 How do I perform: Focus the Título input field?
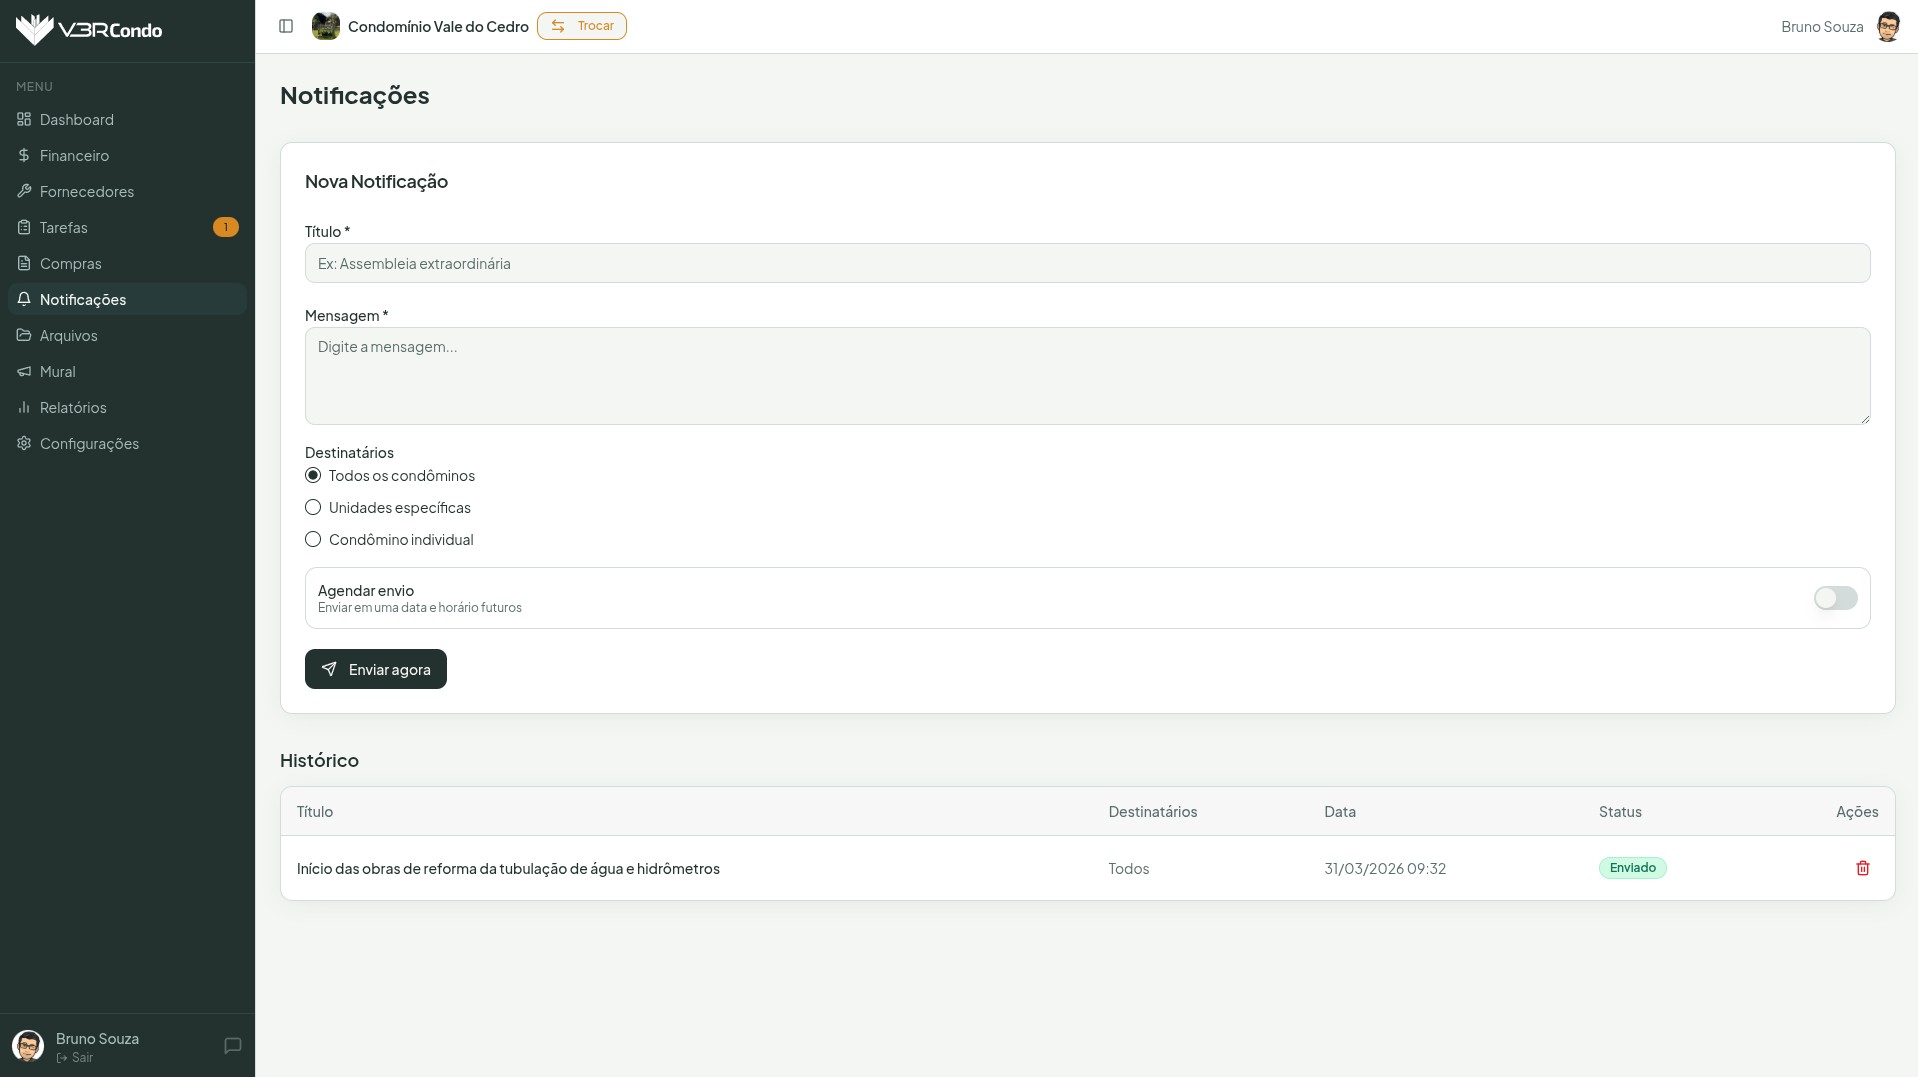tap(1087, 263)
